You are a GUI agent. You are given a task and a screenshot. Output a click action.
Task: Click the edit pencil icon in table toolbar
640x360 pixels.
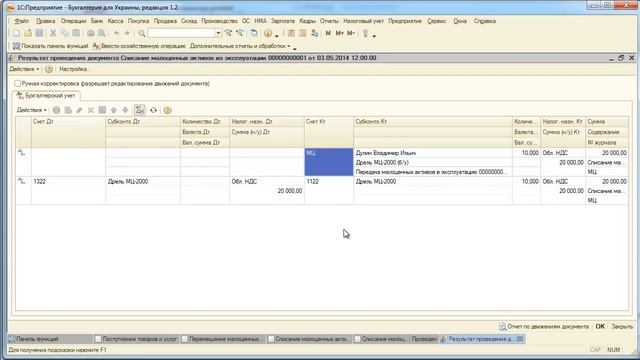coord(79,110)
